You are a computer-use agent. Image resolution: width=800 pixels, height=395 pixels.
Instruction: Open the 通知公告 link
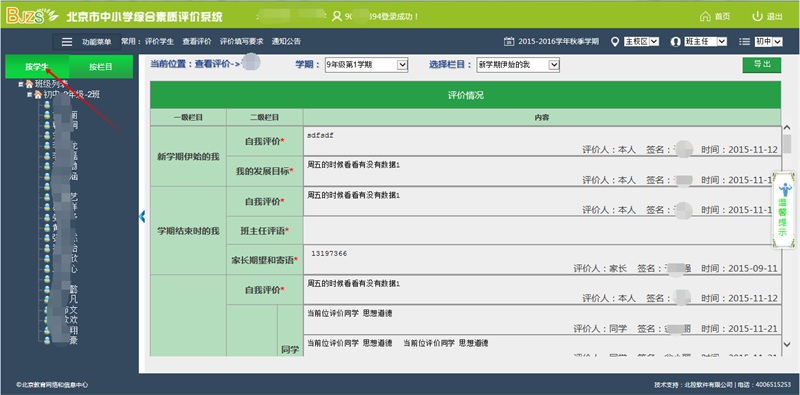click(286, 42)
